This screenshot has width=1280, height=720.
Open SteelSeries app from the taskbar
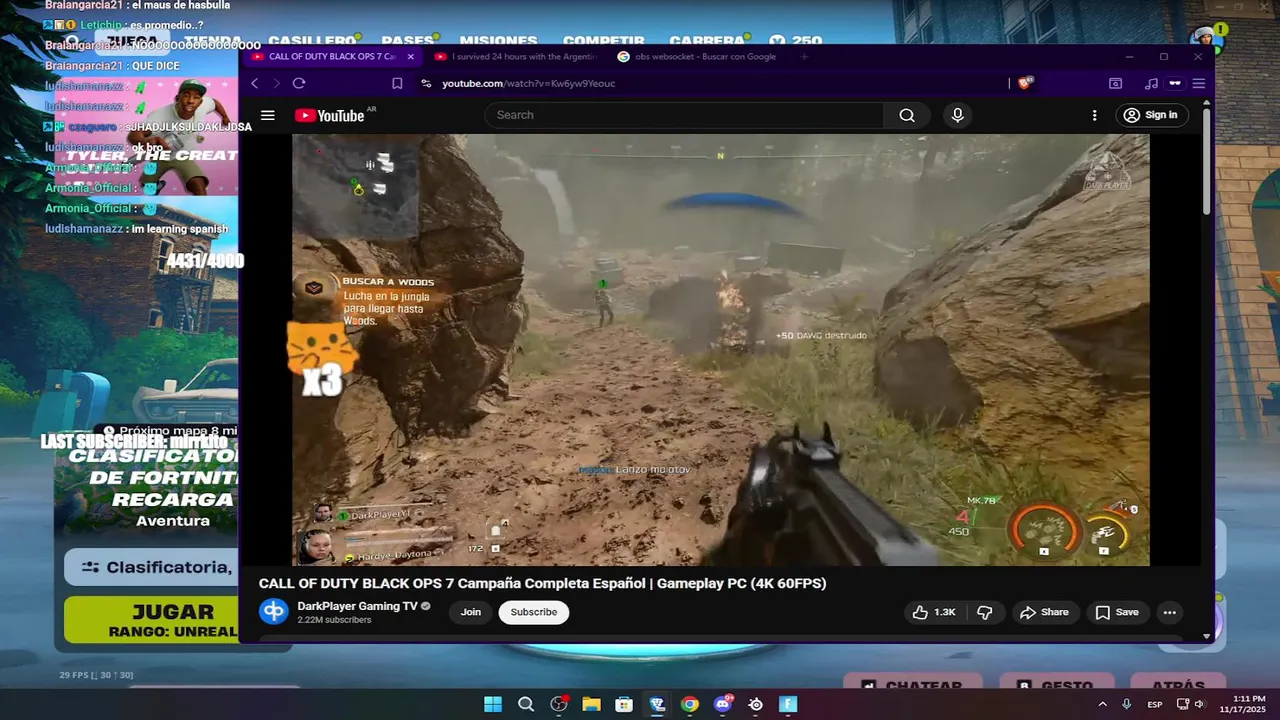[755, 704]
